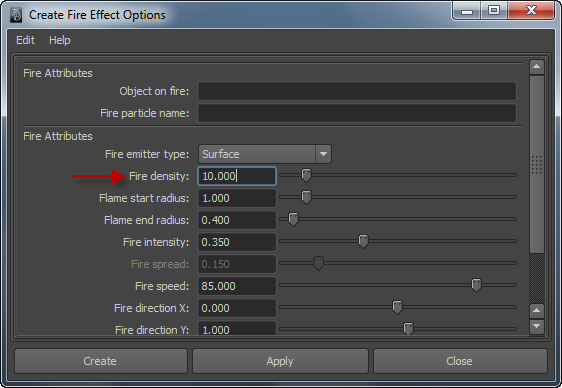Click the Fire emitter type label
The image size is (562, 388).
click(147, 154)
